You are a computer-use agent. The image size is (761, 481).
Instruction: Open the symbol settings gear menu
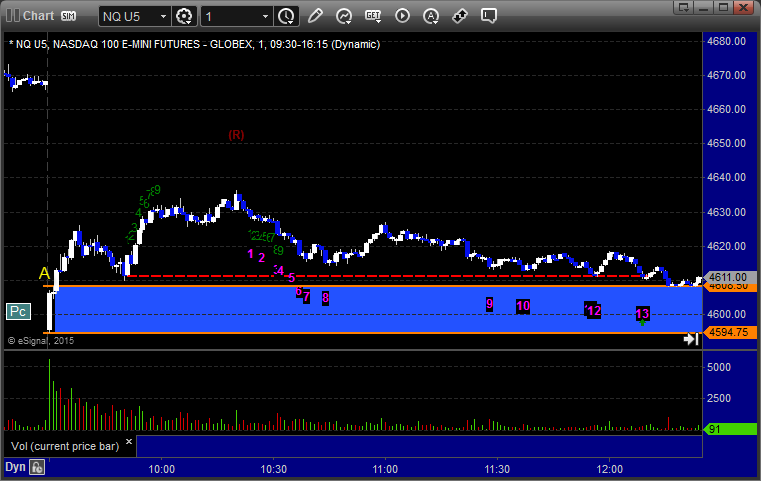click(184, 17)
